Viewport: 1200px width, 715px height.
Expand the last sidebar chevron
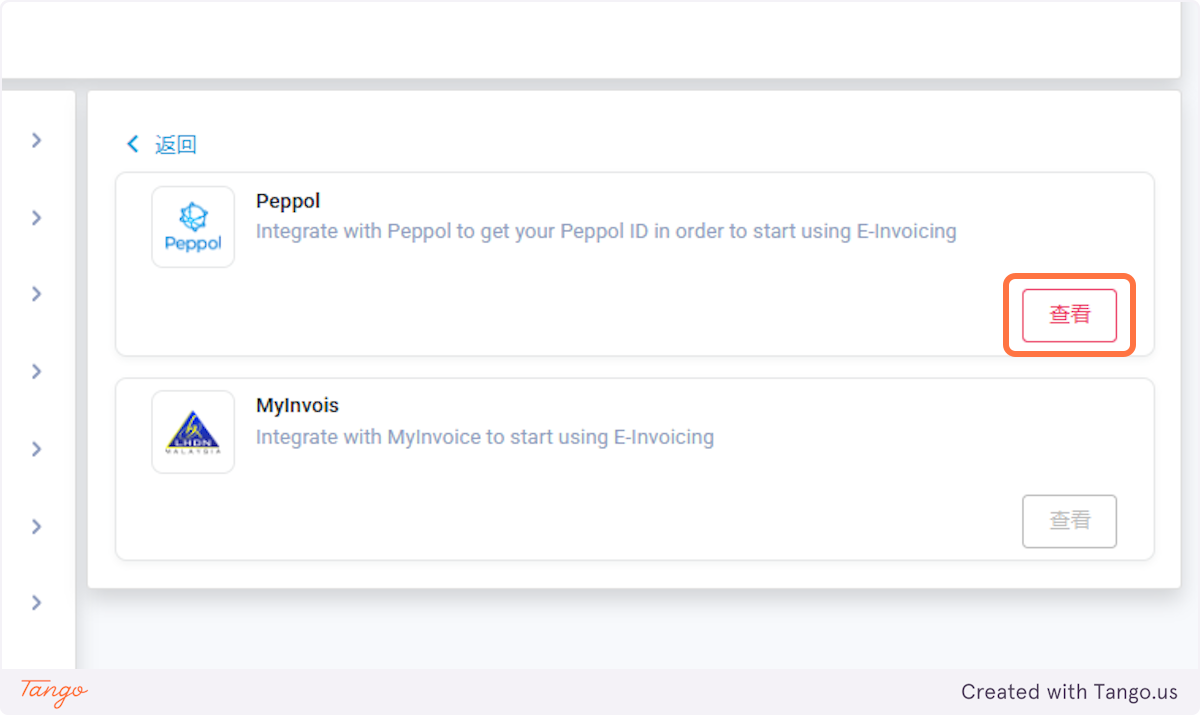pos(37,602)
